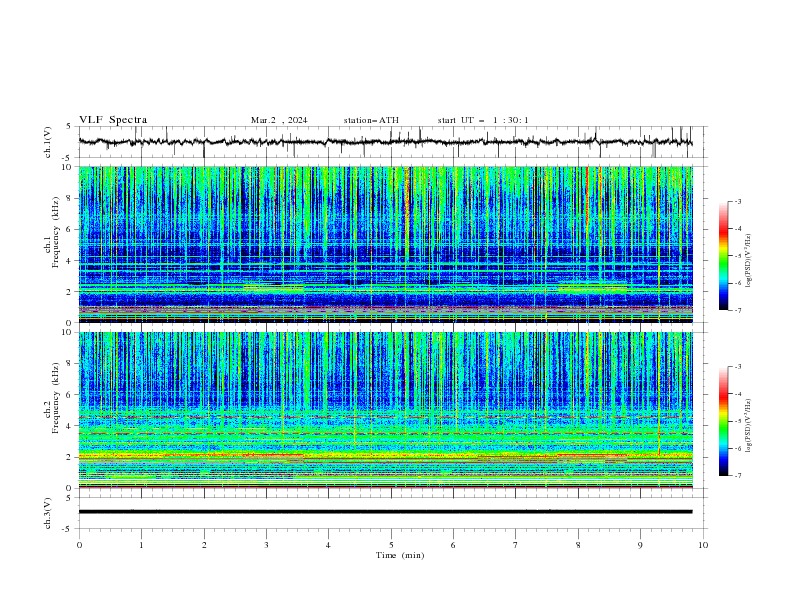Click the upper "log(PSD)(V²/Hz)" colorbar label
Screen dimensions: 792x612
click(748, 261)
